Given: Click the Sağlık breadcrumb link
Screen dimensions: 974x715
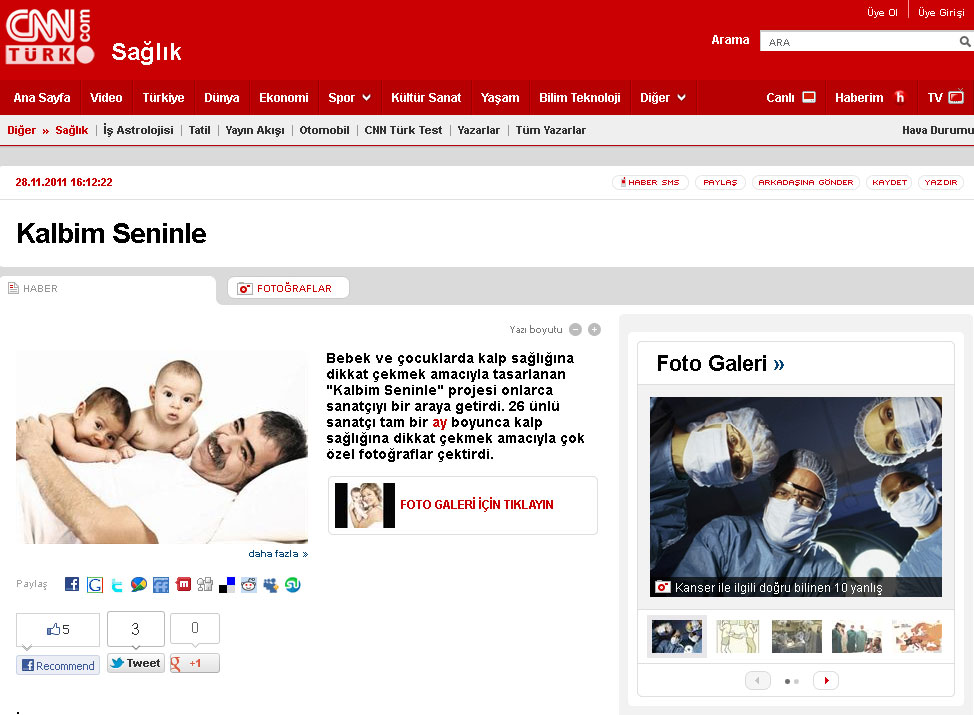Looking at the screenshot, I should coord(71,130).
